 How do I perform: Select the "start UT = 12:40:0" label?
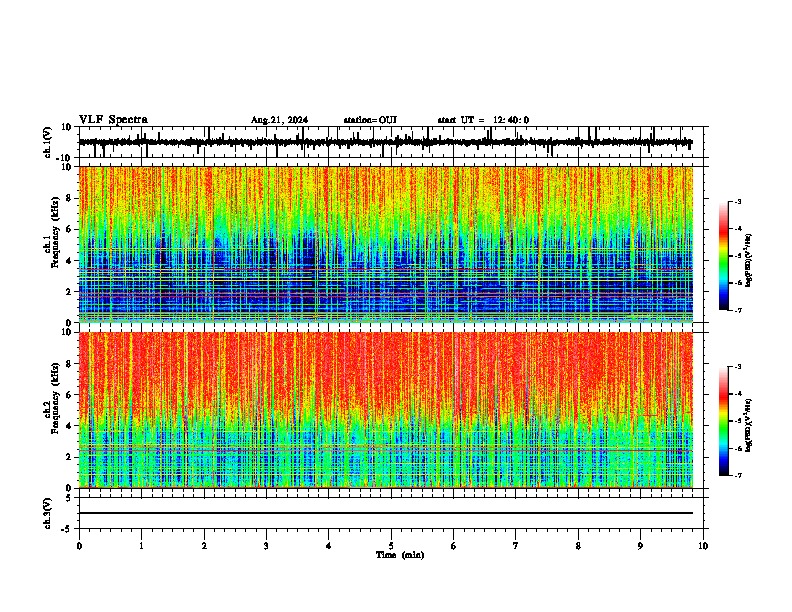tap(483, 120)
